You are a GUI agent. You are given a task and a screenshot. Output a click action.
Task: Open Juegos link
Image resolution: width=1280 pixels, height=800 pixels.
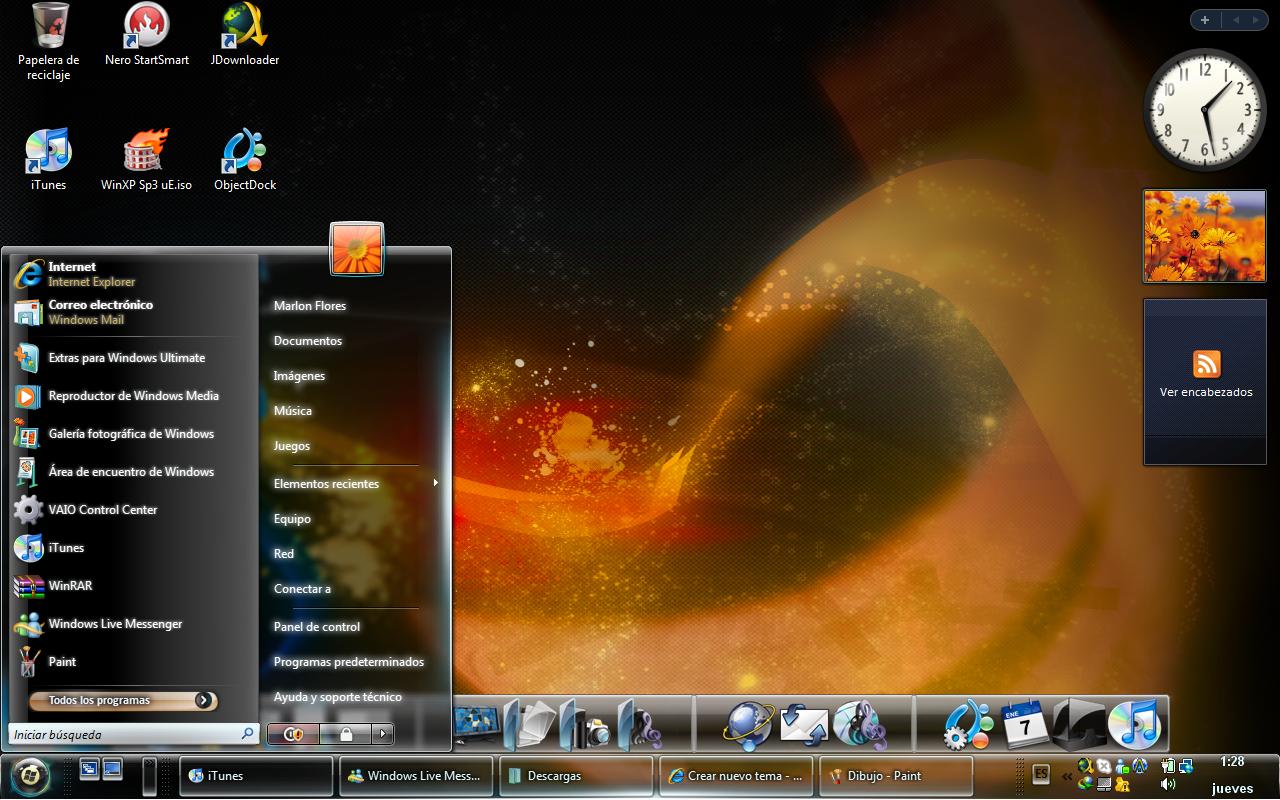coord(292,446)
